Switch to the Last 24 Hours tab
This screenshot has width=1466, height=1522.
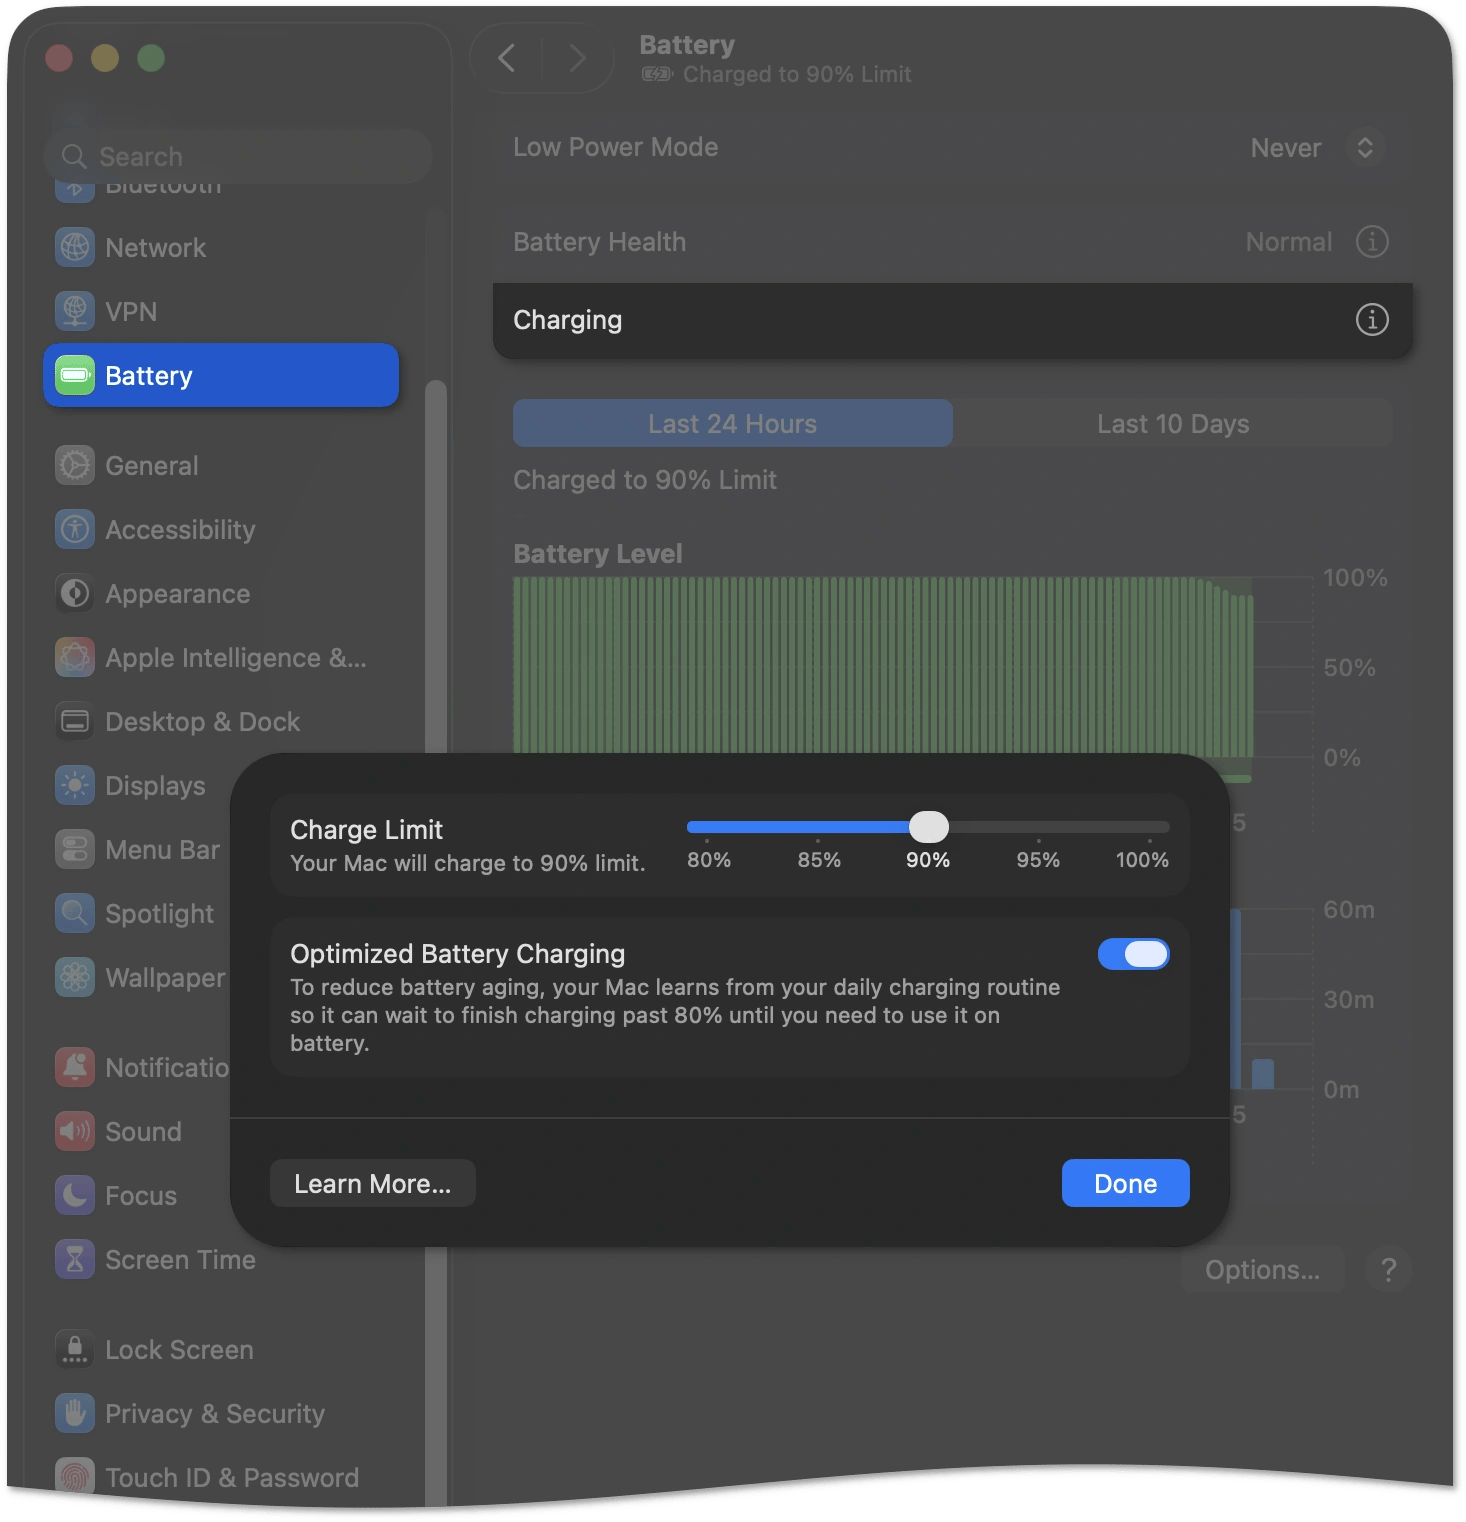[733, 423]
